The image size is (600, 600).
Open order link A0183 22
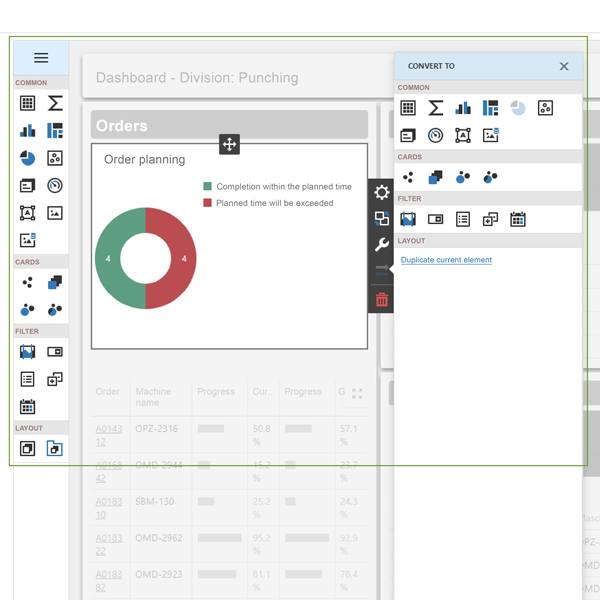pyautogui.click(x=109, y=544)
